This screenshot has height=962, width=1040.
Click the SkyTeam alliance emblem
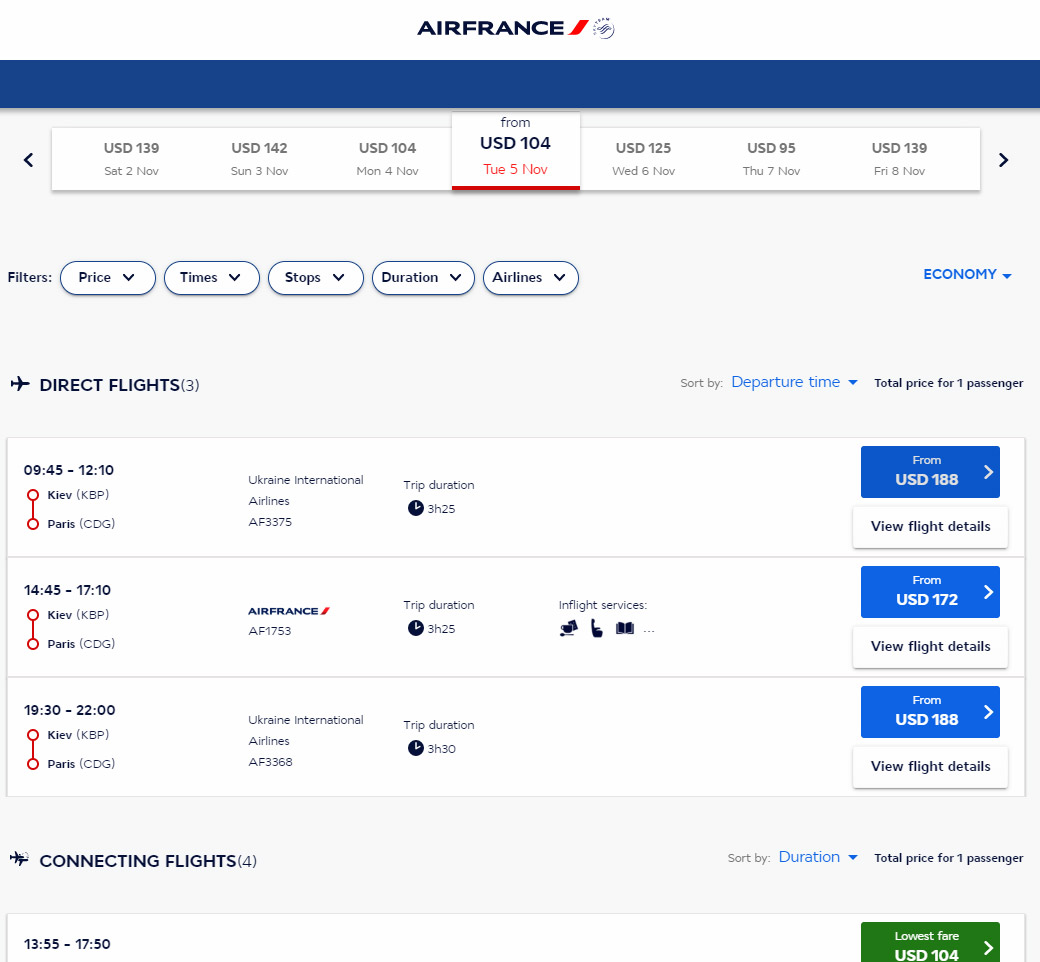coord(604,29)
